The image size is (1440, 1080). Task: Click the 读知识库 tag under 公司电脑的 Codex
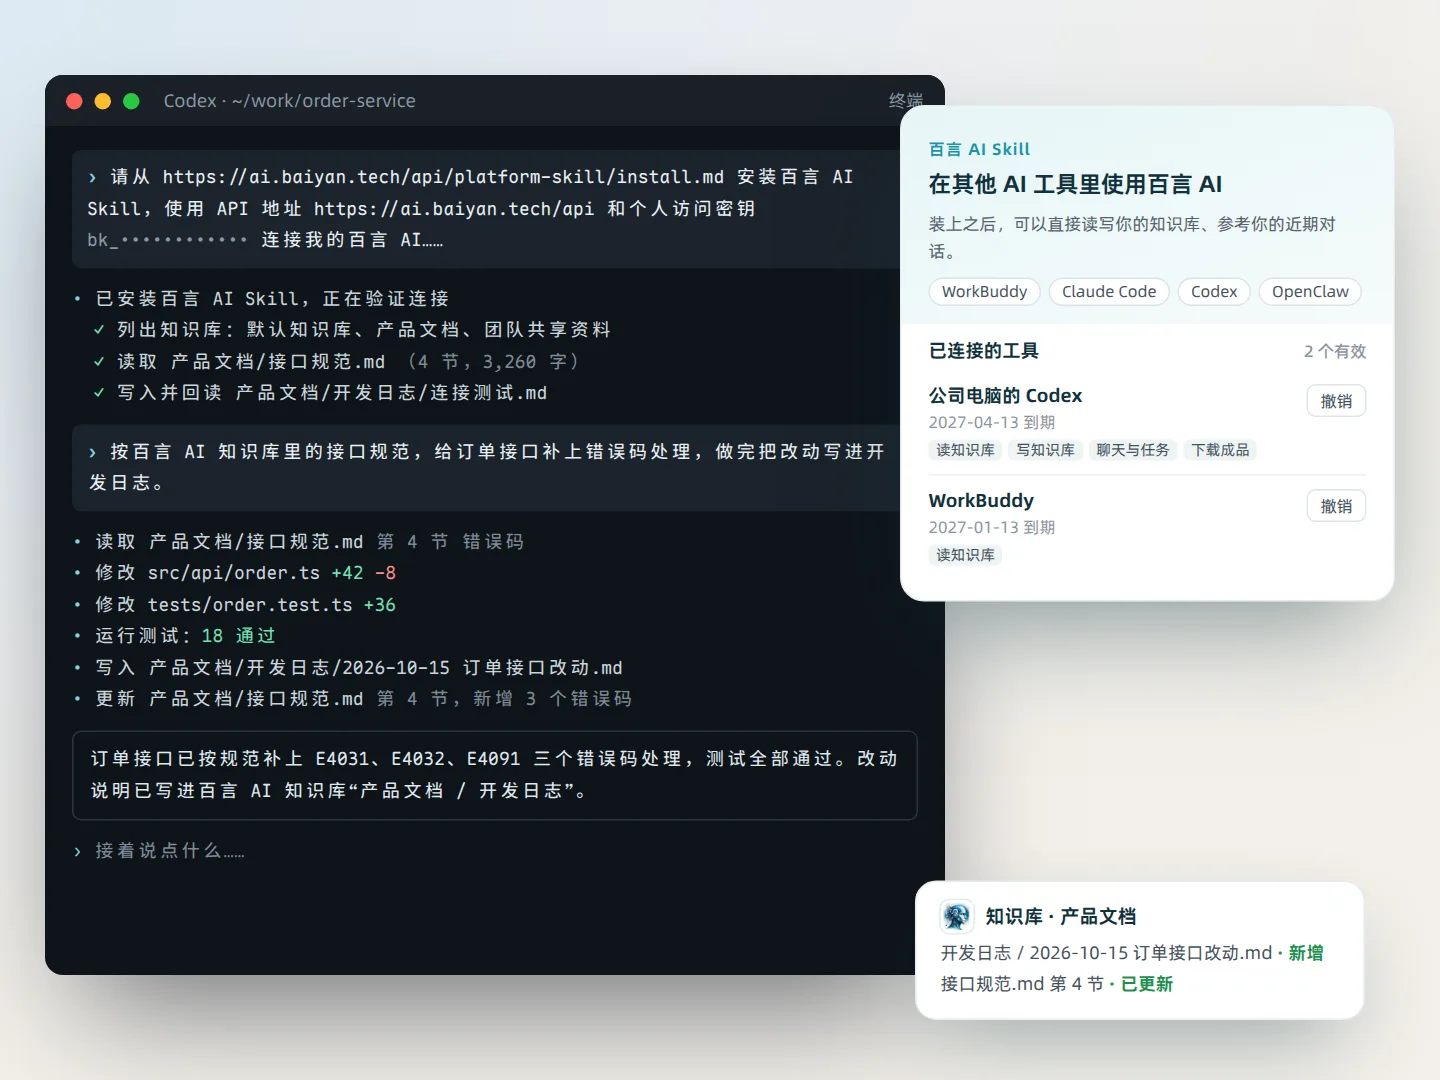tap(965, 450)
